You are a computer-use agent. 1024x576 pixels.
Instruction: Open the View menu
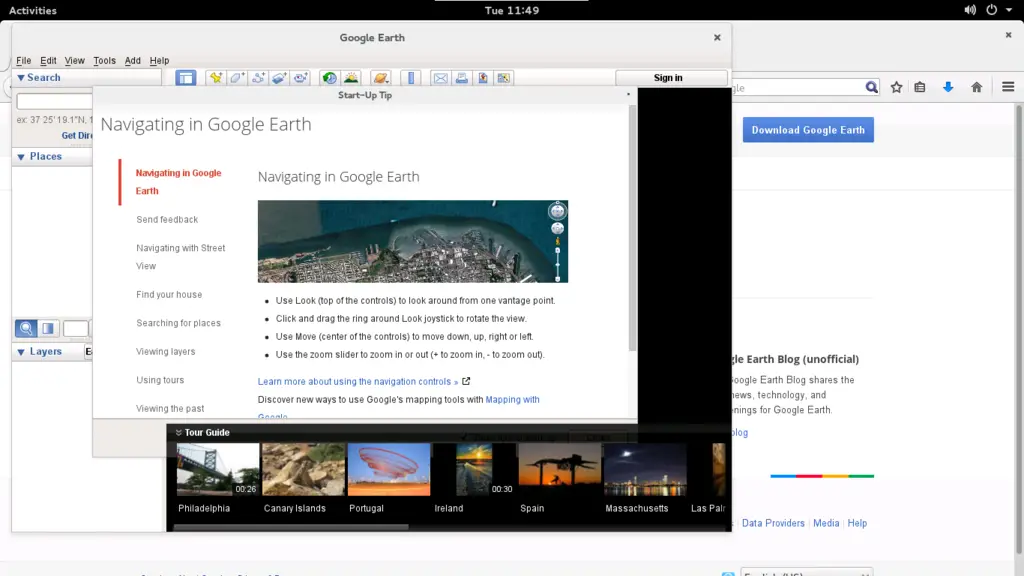pyautogui.click(x=74, y=61)
